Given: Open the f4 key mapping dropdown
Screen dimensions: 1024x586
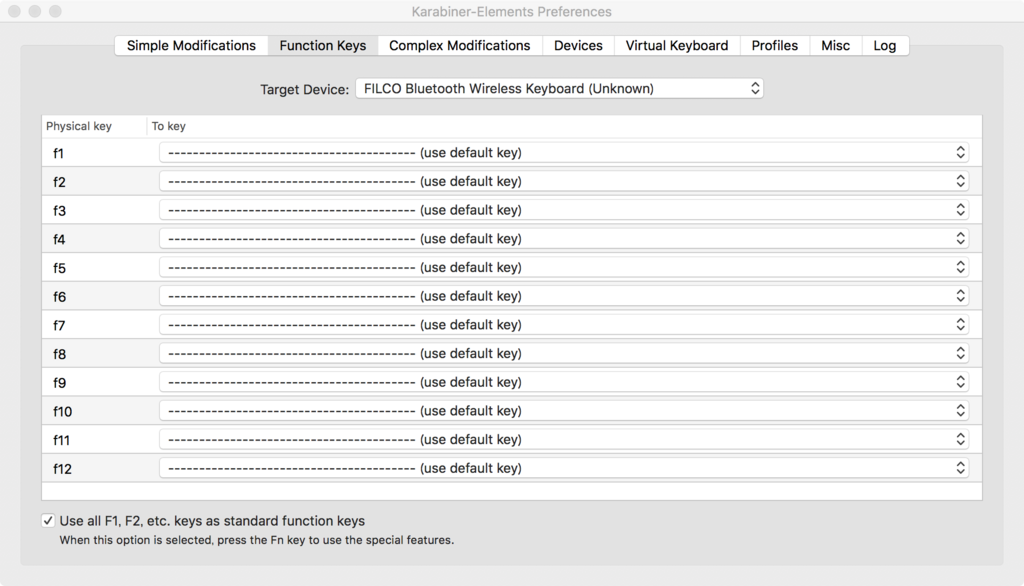Looking at the screenshot, I should (x=564, y=238).
